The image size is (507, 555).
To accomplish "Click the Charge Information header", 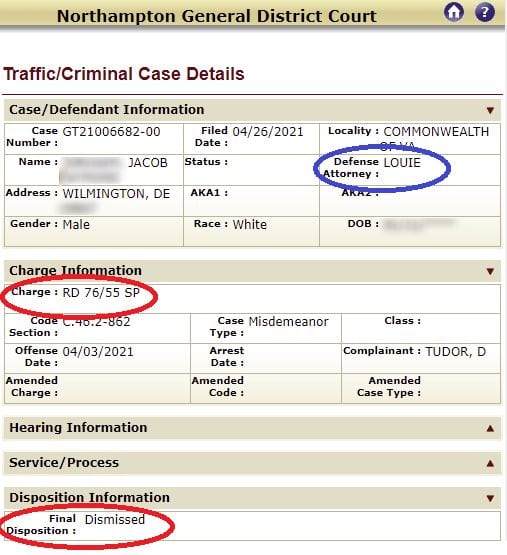I will [252, 271].
